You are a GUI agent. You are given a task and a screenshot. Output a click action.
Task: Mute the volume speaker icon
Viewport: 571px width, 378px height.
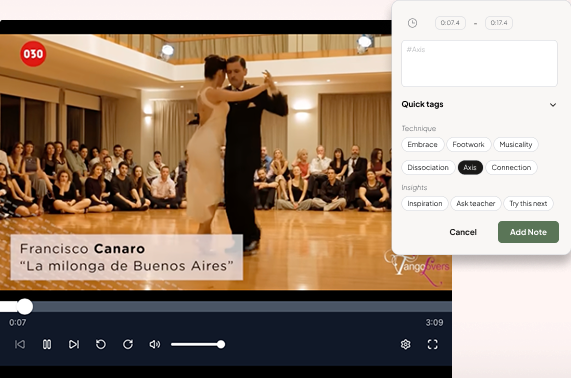click(x=155, y=344)
